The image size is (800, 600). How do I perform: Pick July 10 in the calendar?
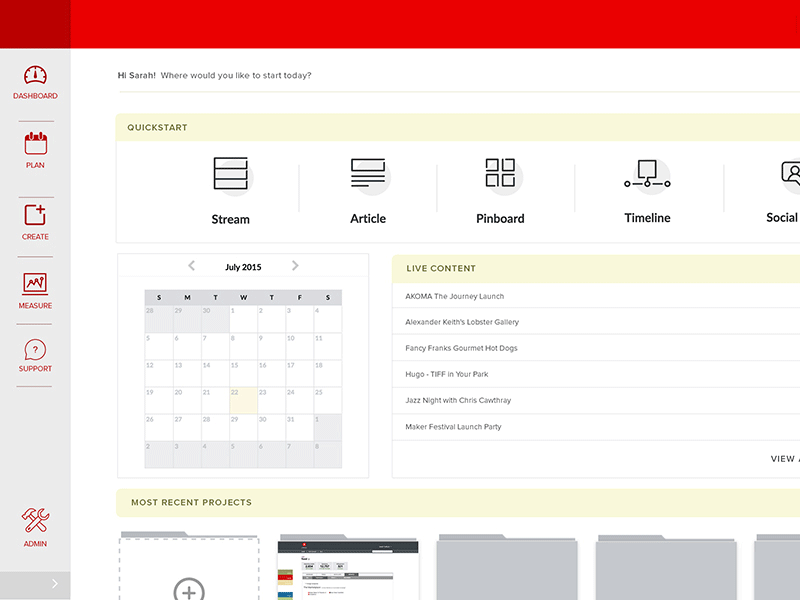point(299,346)
